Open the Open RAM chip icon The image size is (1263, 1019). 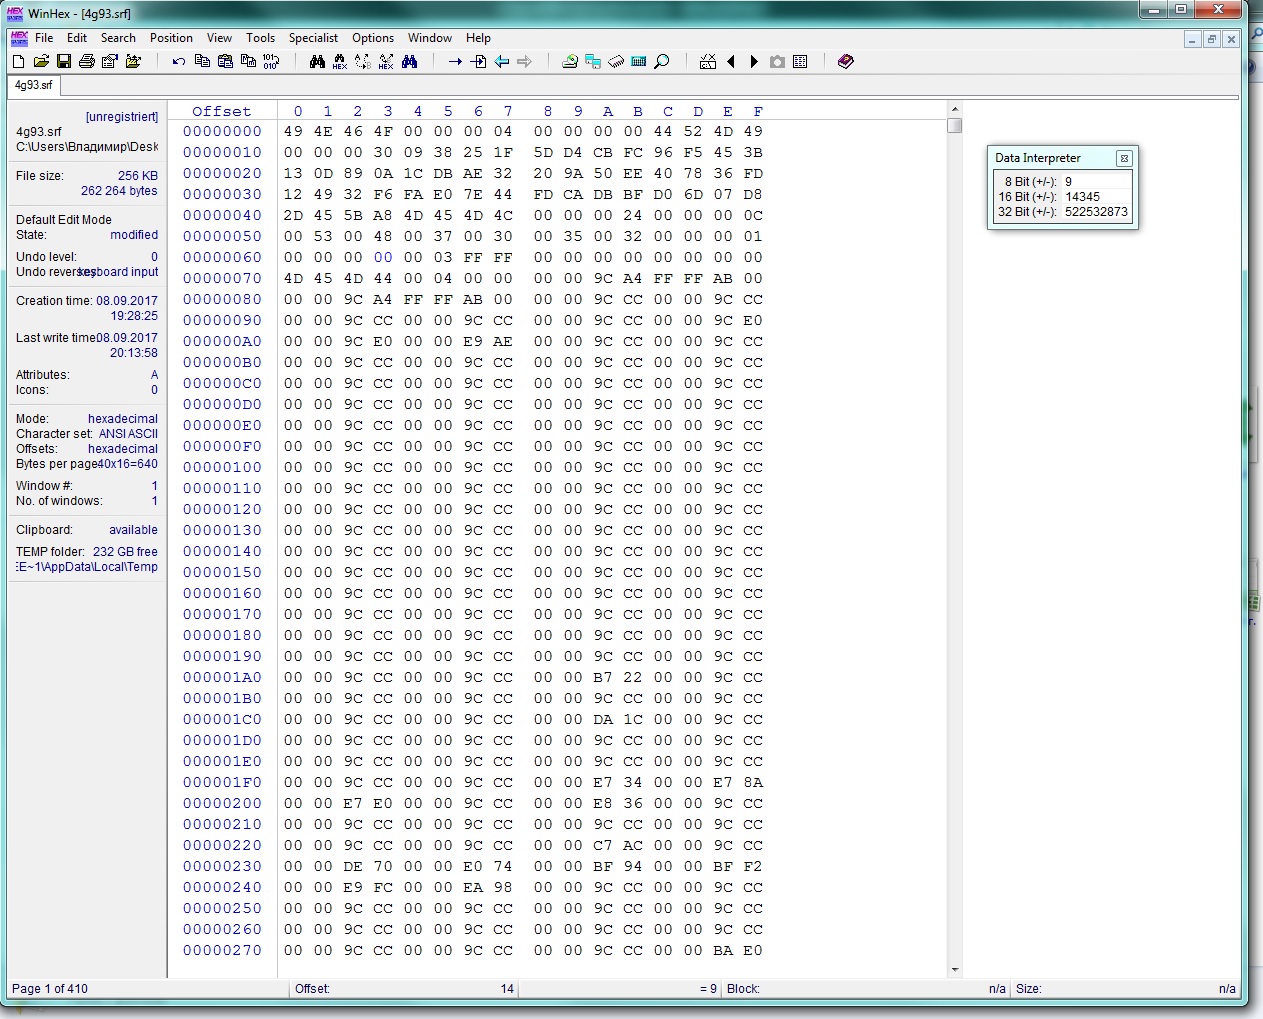pos(616,62)
